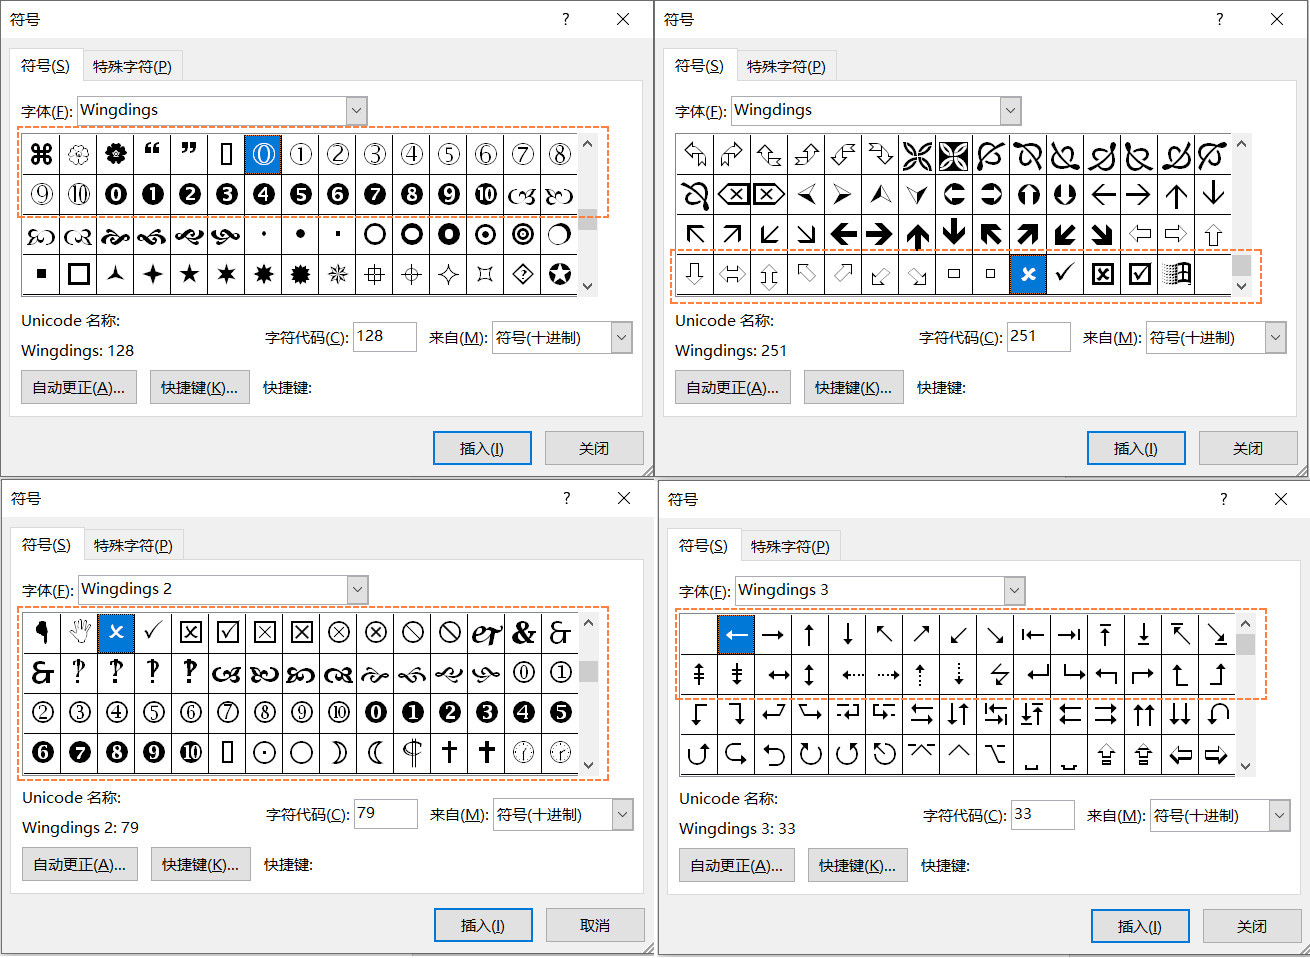The width and height of the screenshot is (1310, 958).
Task: Switch to 特殊字符 tab in Wingdings 128 dialog
Action: coord(132,67)
